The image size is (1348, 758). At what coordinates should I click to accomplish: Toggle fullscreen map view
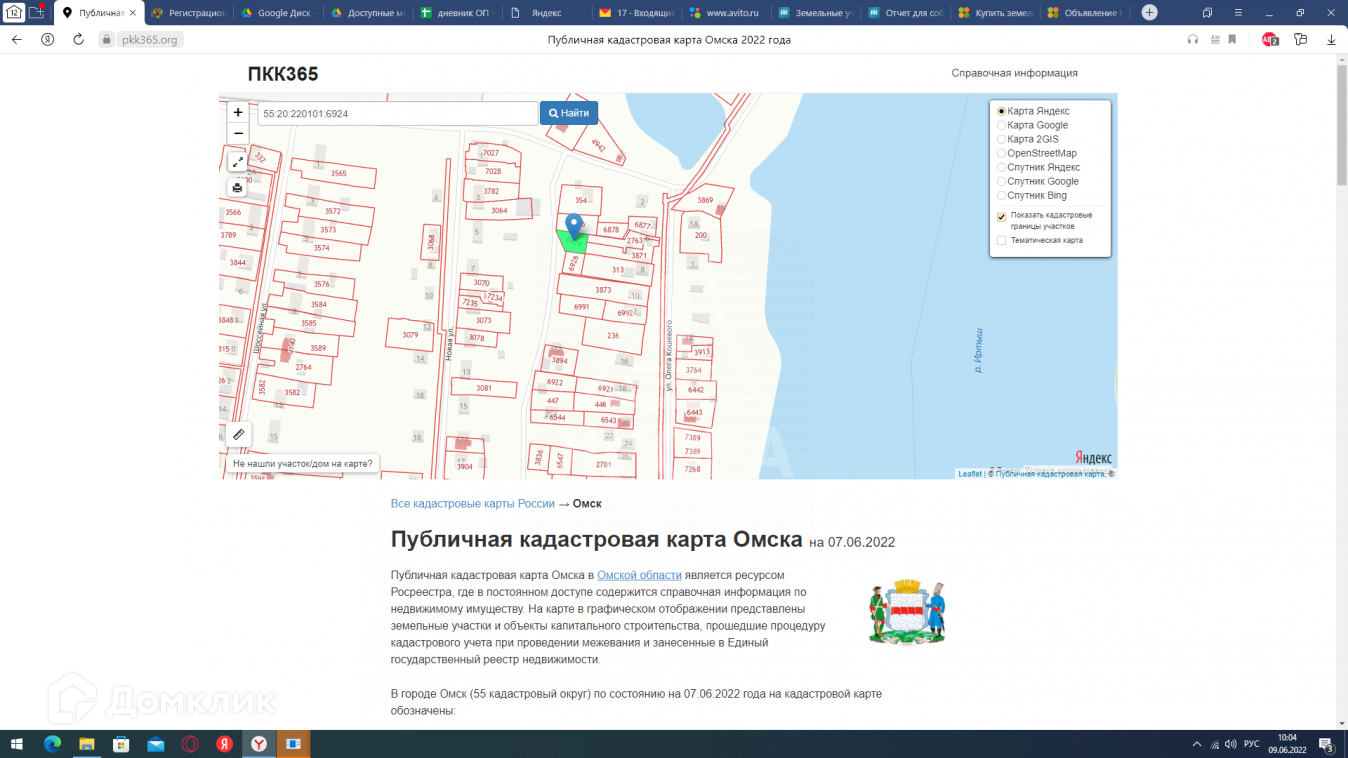click(x=238, y=162)
